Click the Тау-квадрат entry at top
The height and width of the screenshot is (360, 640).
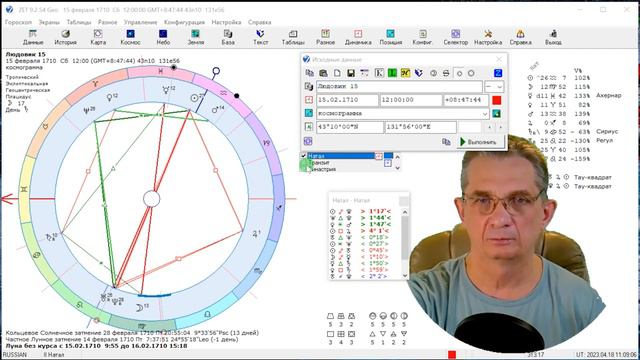pyautogui.click(x=593, y=177)
